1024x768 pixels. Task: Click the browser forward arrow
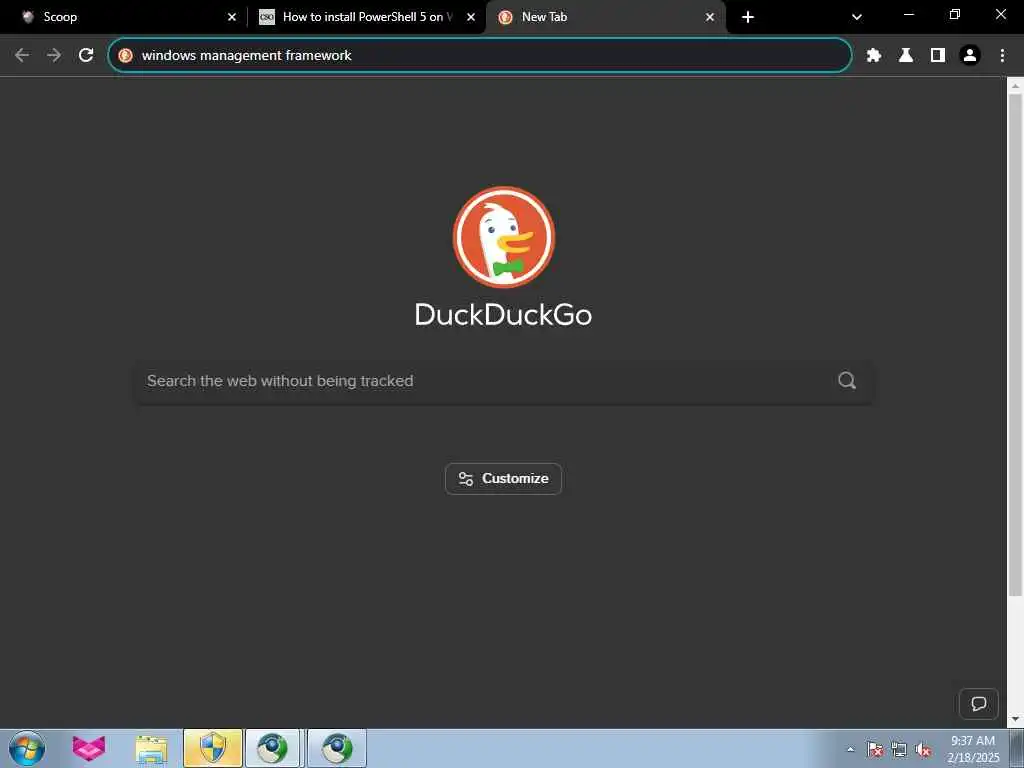click(54, 56)
